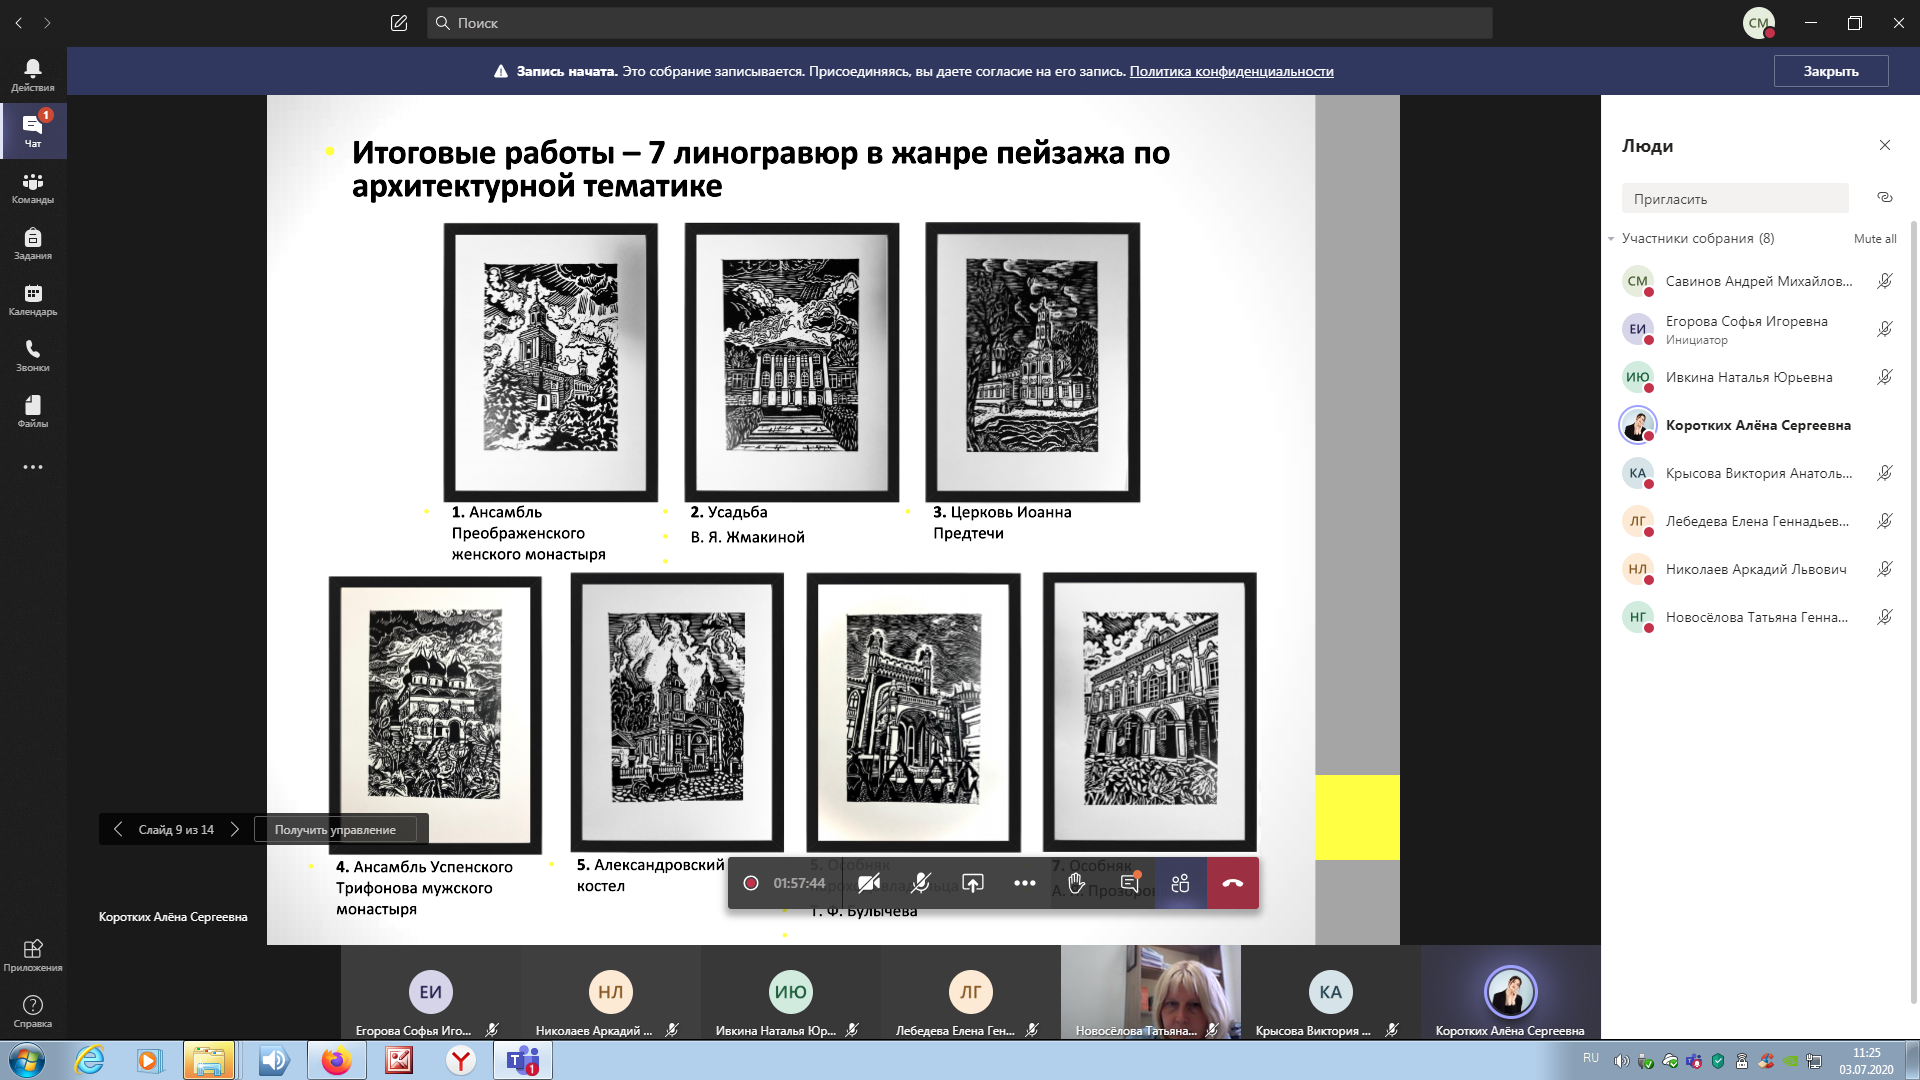1920x1080 pixels.
Task: Select participant Коротких Алёна Сергеевна
Action: (x=1759, y=425)
